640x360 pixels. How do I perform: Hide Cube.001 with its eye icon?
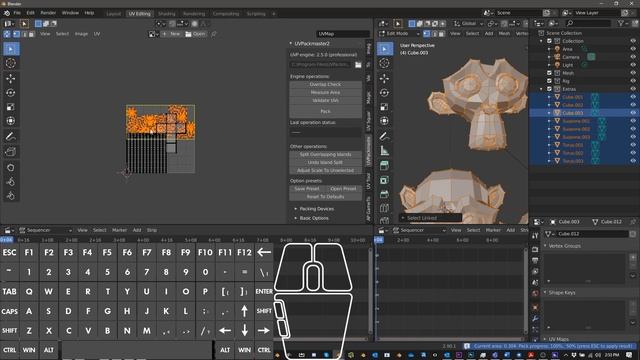633,97
